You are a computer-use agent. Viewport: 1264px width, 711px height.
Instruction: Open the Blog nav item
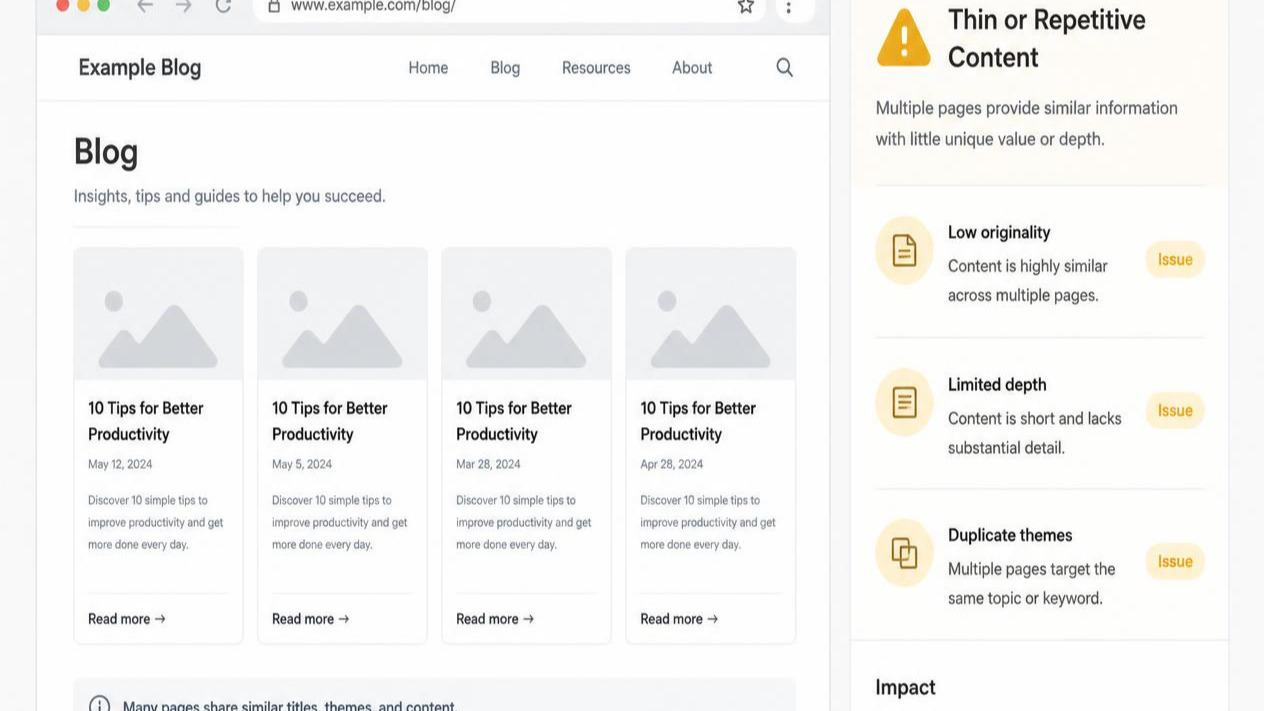tap(505, 68)
